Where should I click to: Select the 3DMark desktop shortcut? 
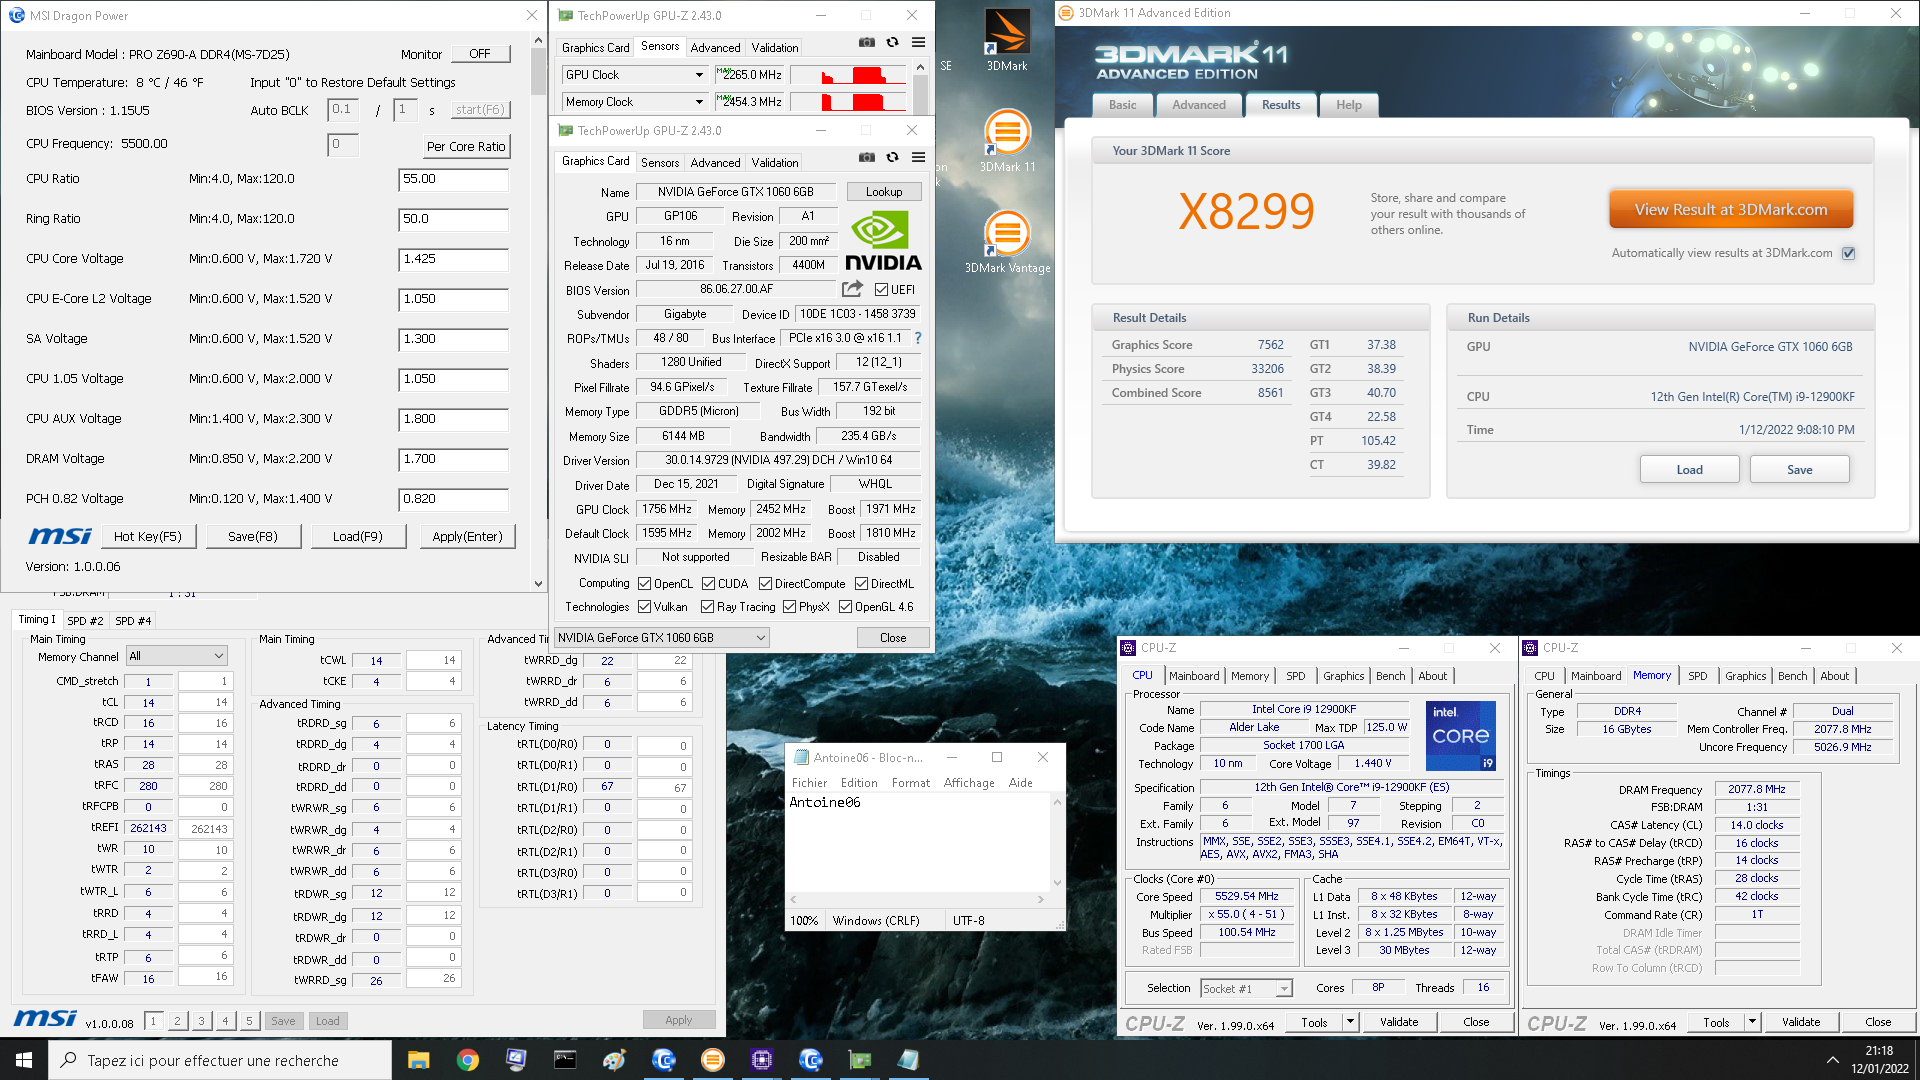(1007, 41)
